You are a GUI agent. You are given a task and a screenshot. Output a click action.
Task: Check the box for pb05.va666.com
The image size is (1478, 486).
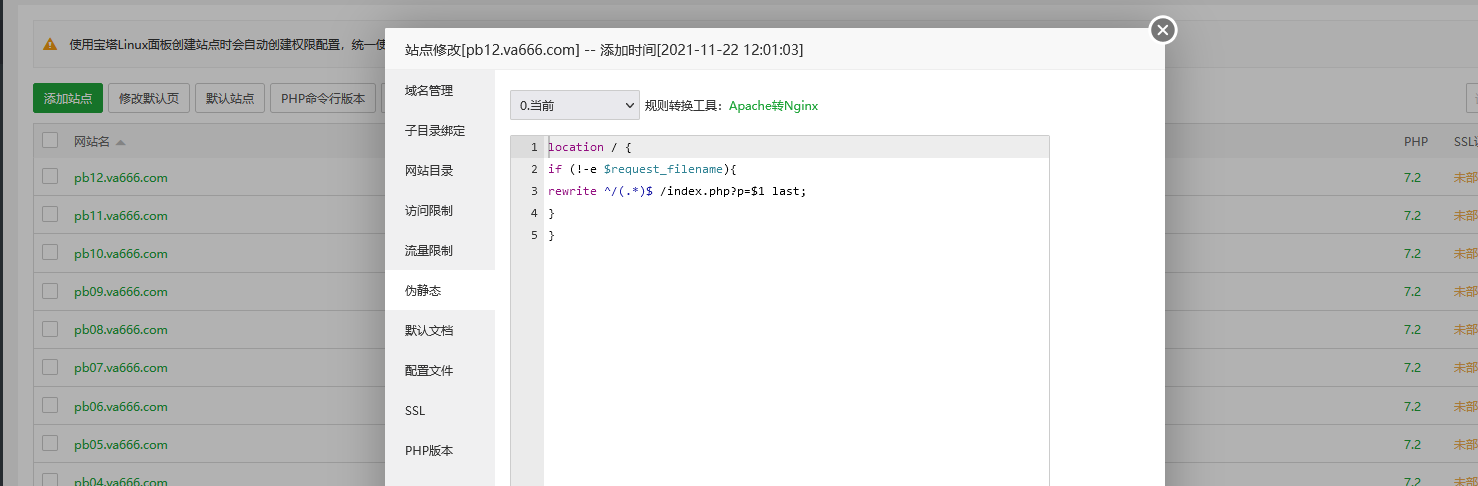(x=50, y=444)
